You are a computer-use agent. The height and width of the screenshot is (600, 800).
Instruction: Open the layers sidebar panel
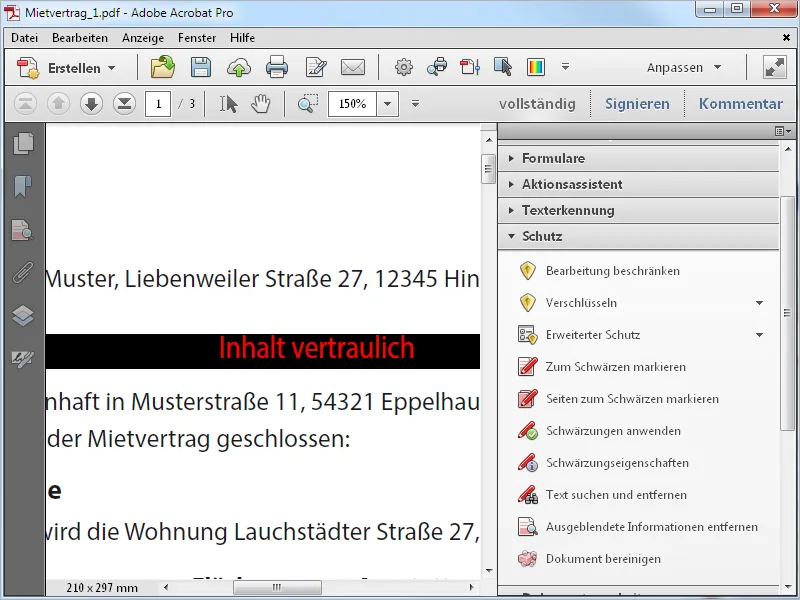click(23, 315)
